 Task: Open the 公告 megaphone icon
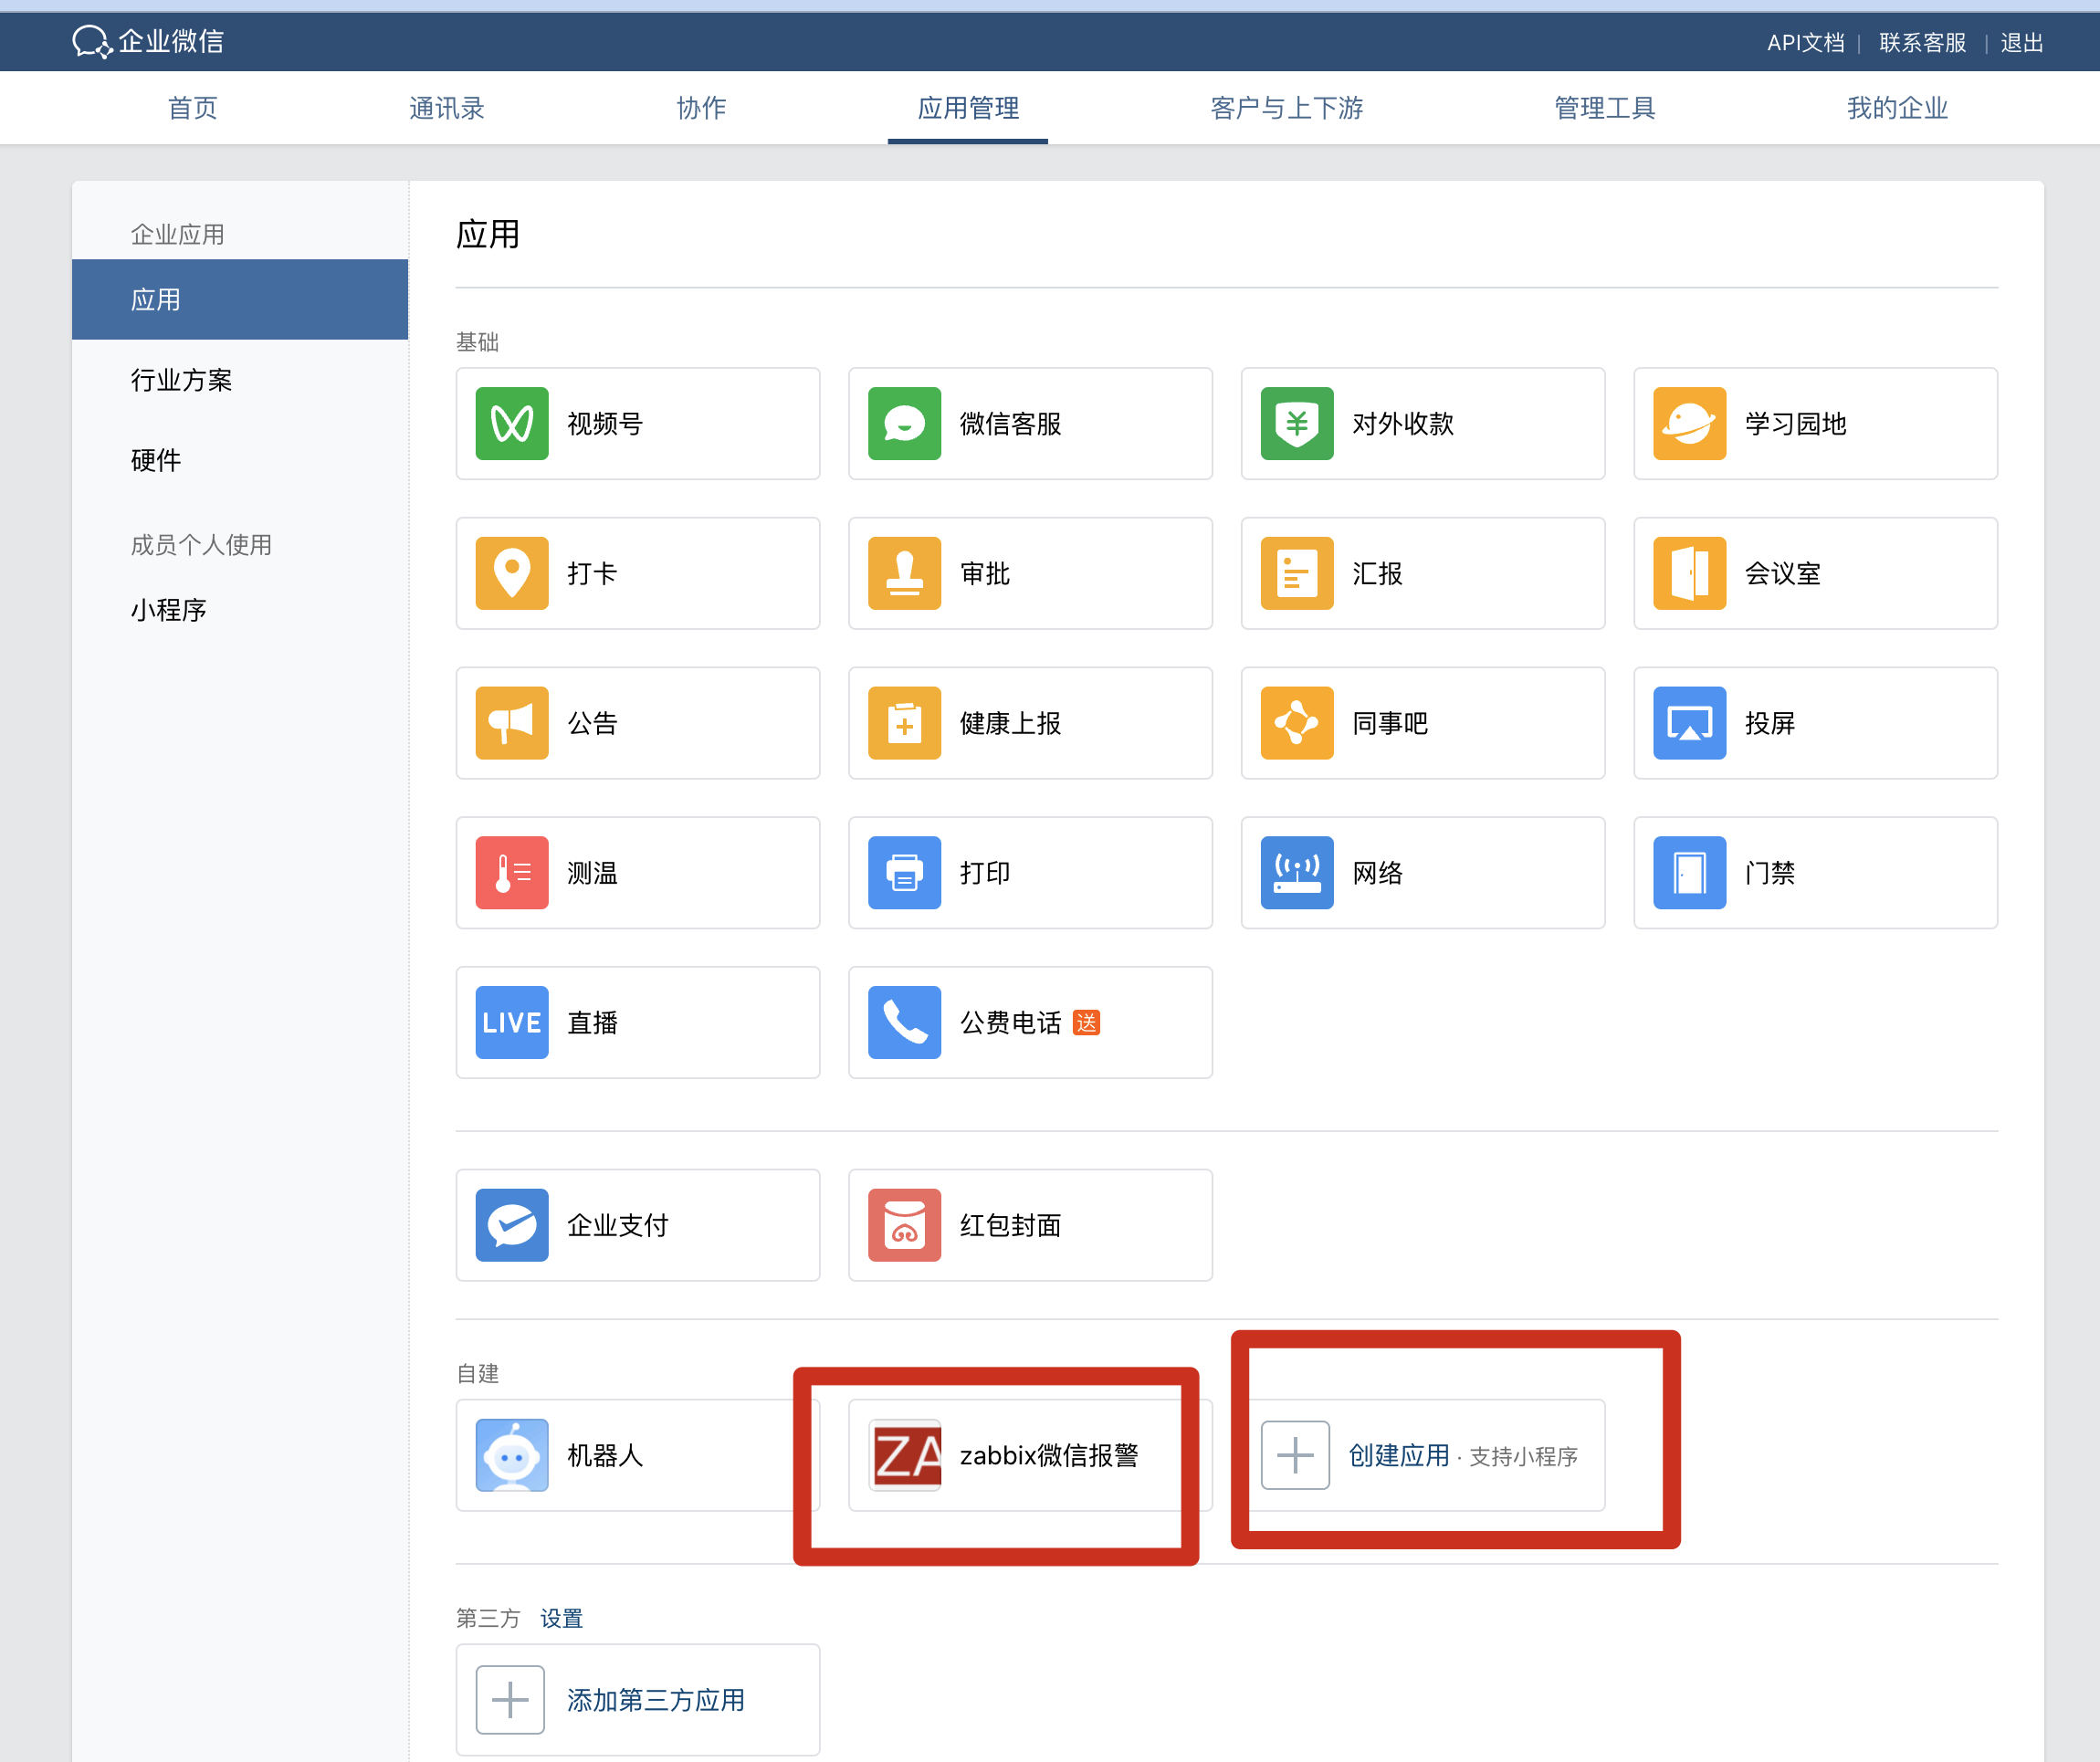[511, 723]
